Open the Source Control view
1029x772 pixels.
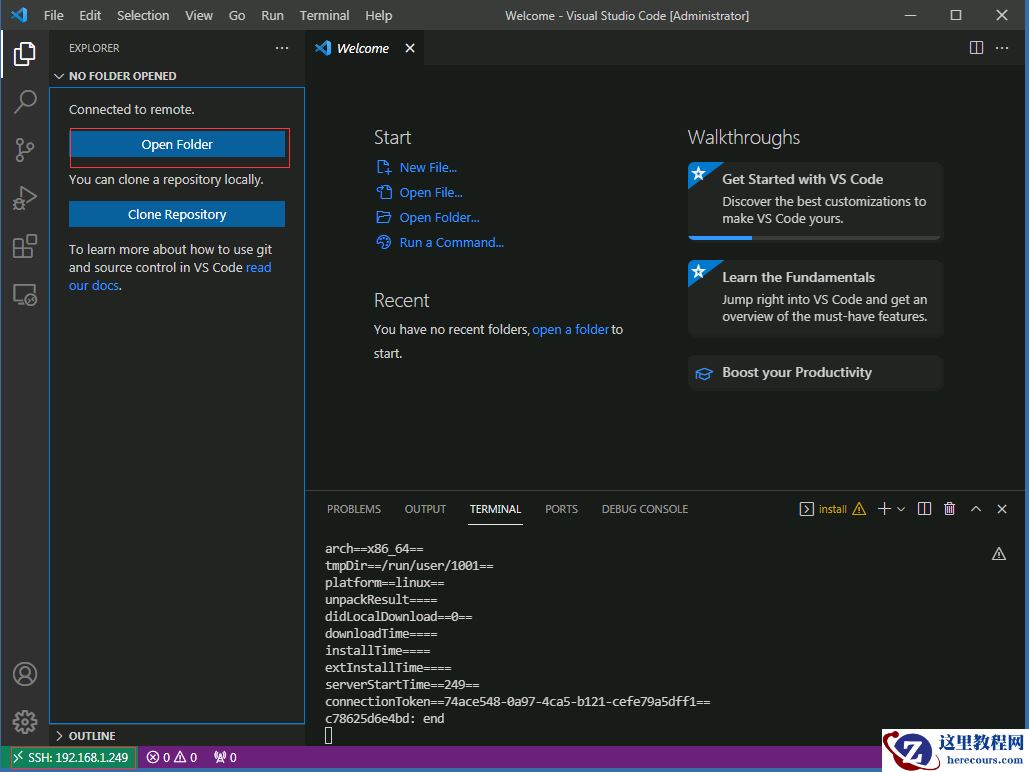(25, 150)
